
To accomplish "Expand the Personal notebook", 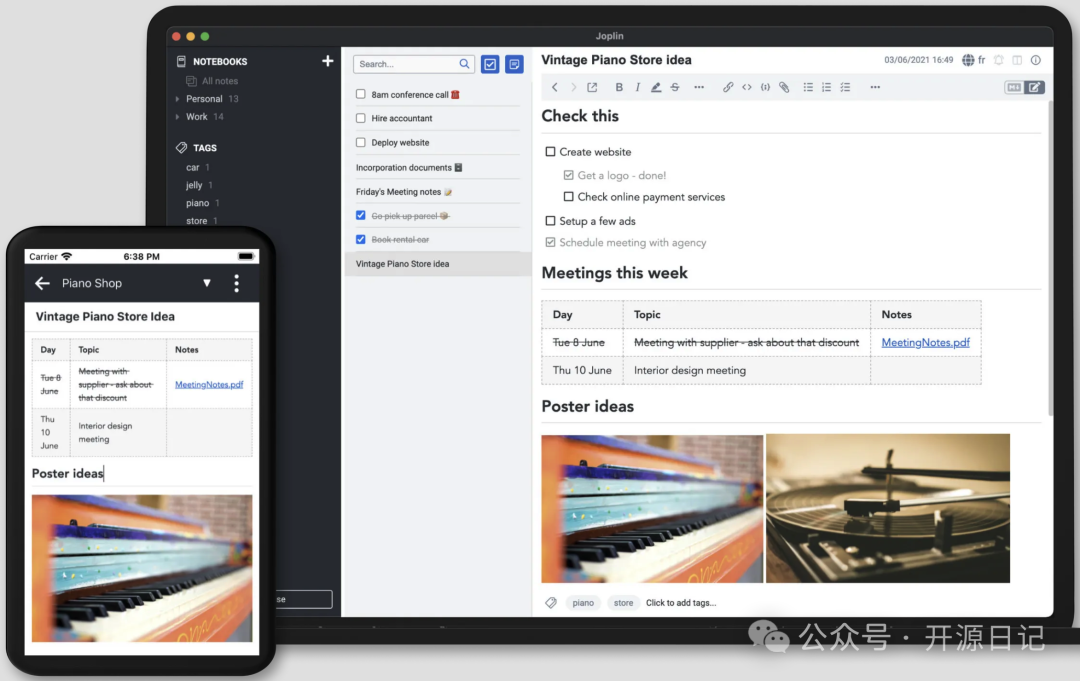I will [178, 99].
